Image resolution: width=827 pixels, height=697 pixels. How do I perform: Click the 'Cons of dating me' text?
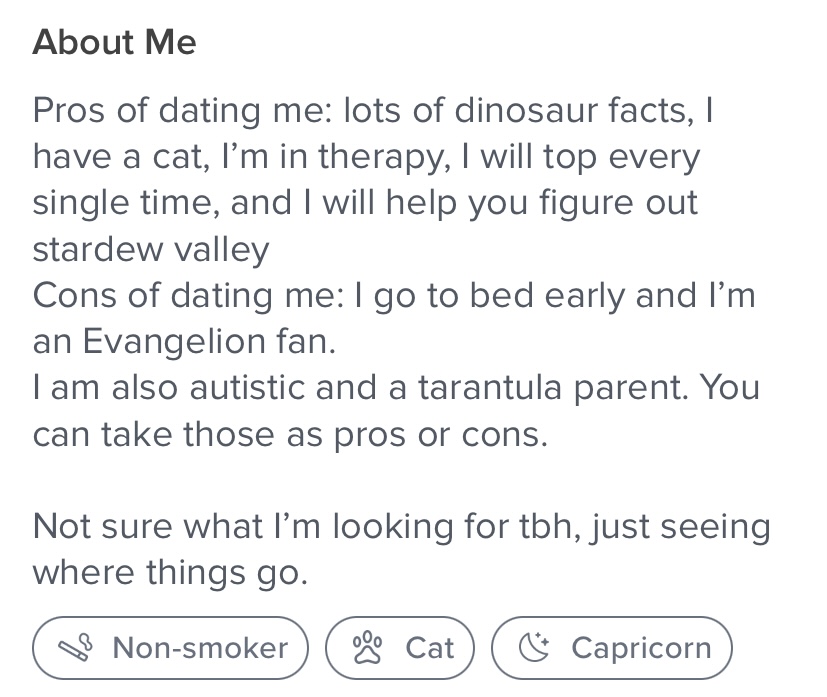pyautogui.click(x=189, y=295)
